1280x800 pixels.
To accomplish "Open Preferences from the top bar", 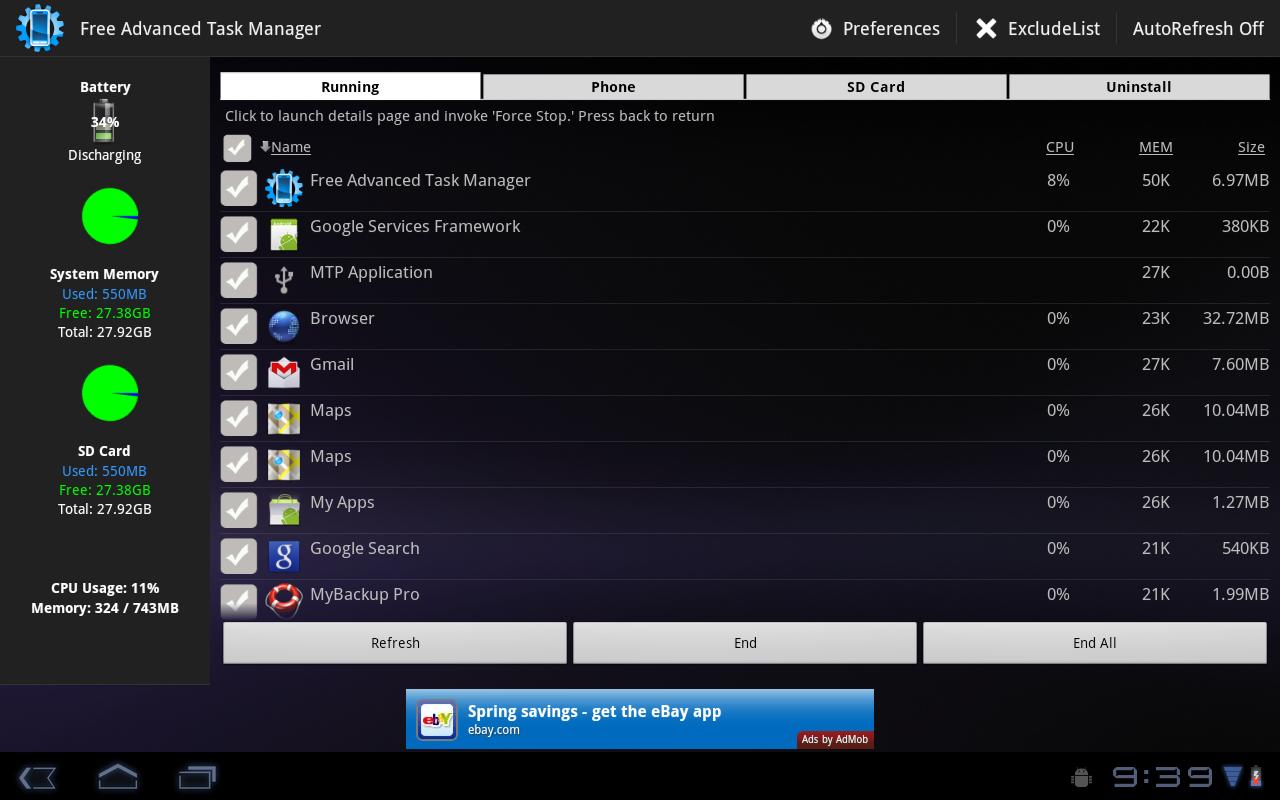I will pos(876,28).
